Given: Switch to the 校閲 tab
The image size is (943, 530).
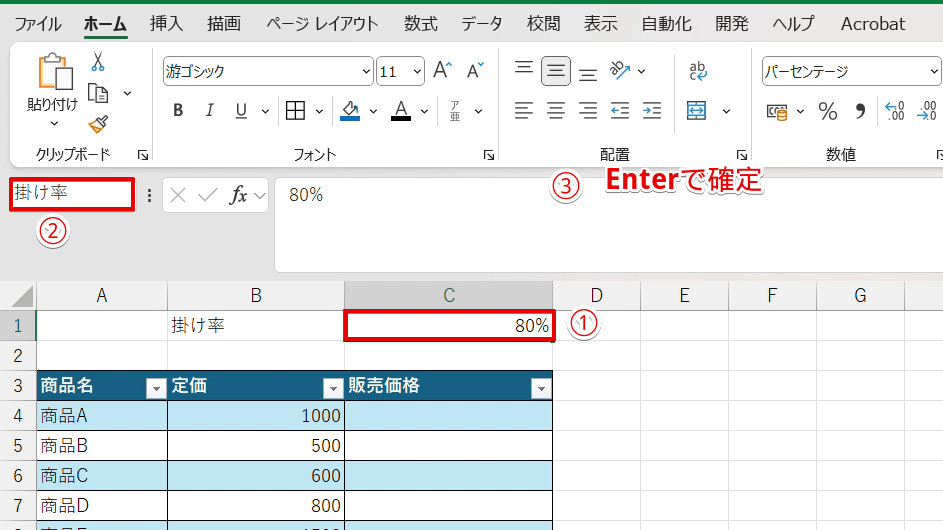Looking at the screenshot, I should click(544, 24).
